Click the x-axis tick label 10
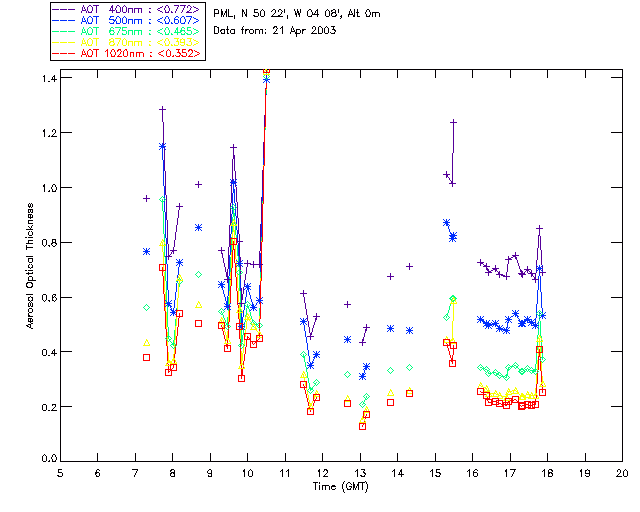The width and height of the screenshot is (640, 512). pyautogui.click(x=247, y=473)
